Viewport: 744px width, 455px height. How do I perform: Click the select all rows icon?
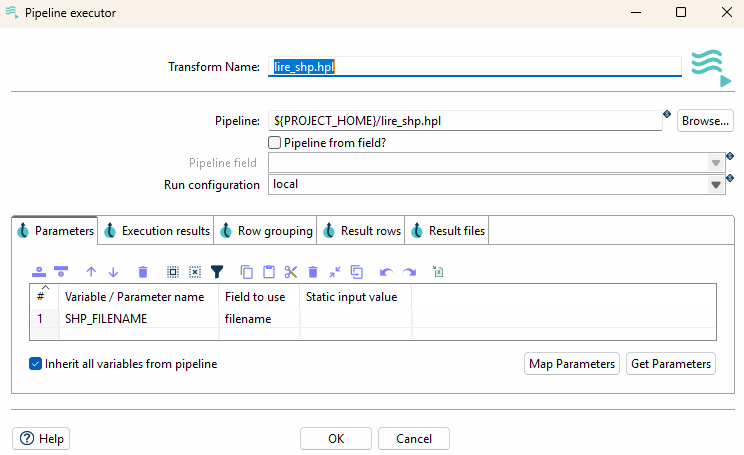click(172, 271)
